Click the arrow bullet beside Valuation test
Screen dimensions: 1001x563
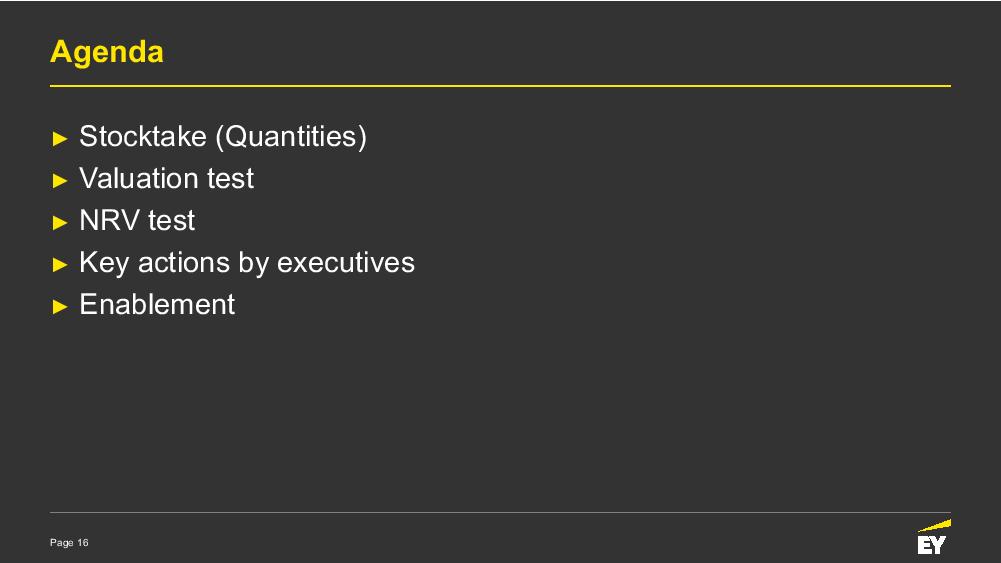coord(60,181)
